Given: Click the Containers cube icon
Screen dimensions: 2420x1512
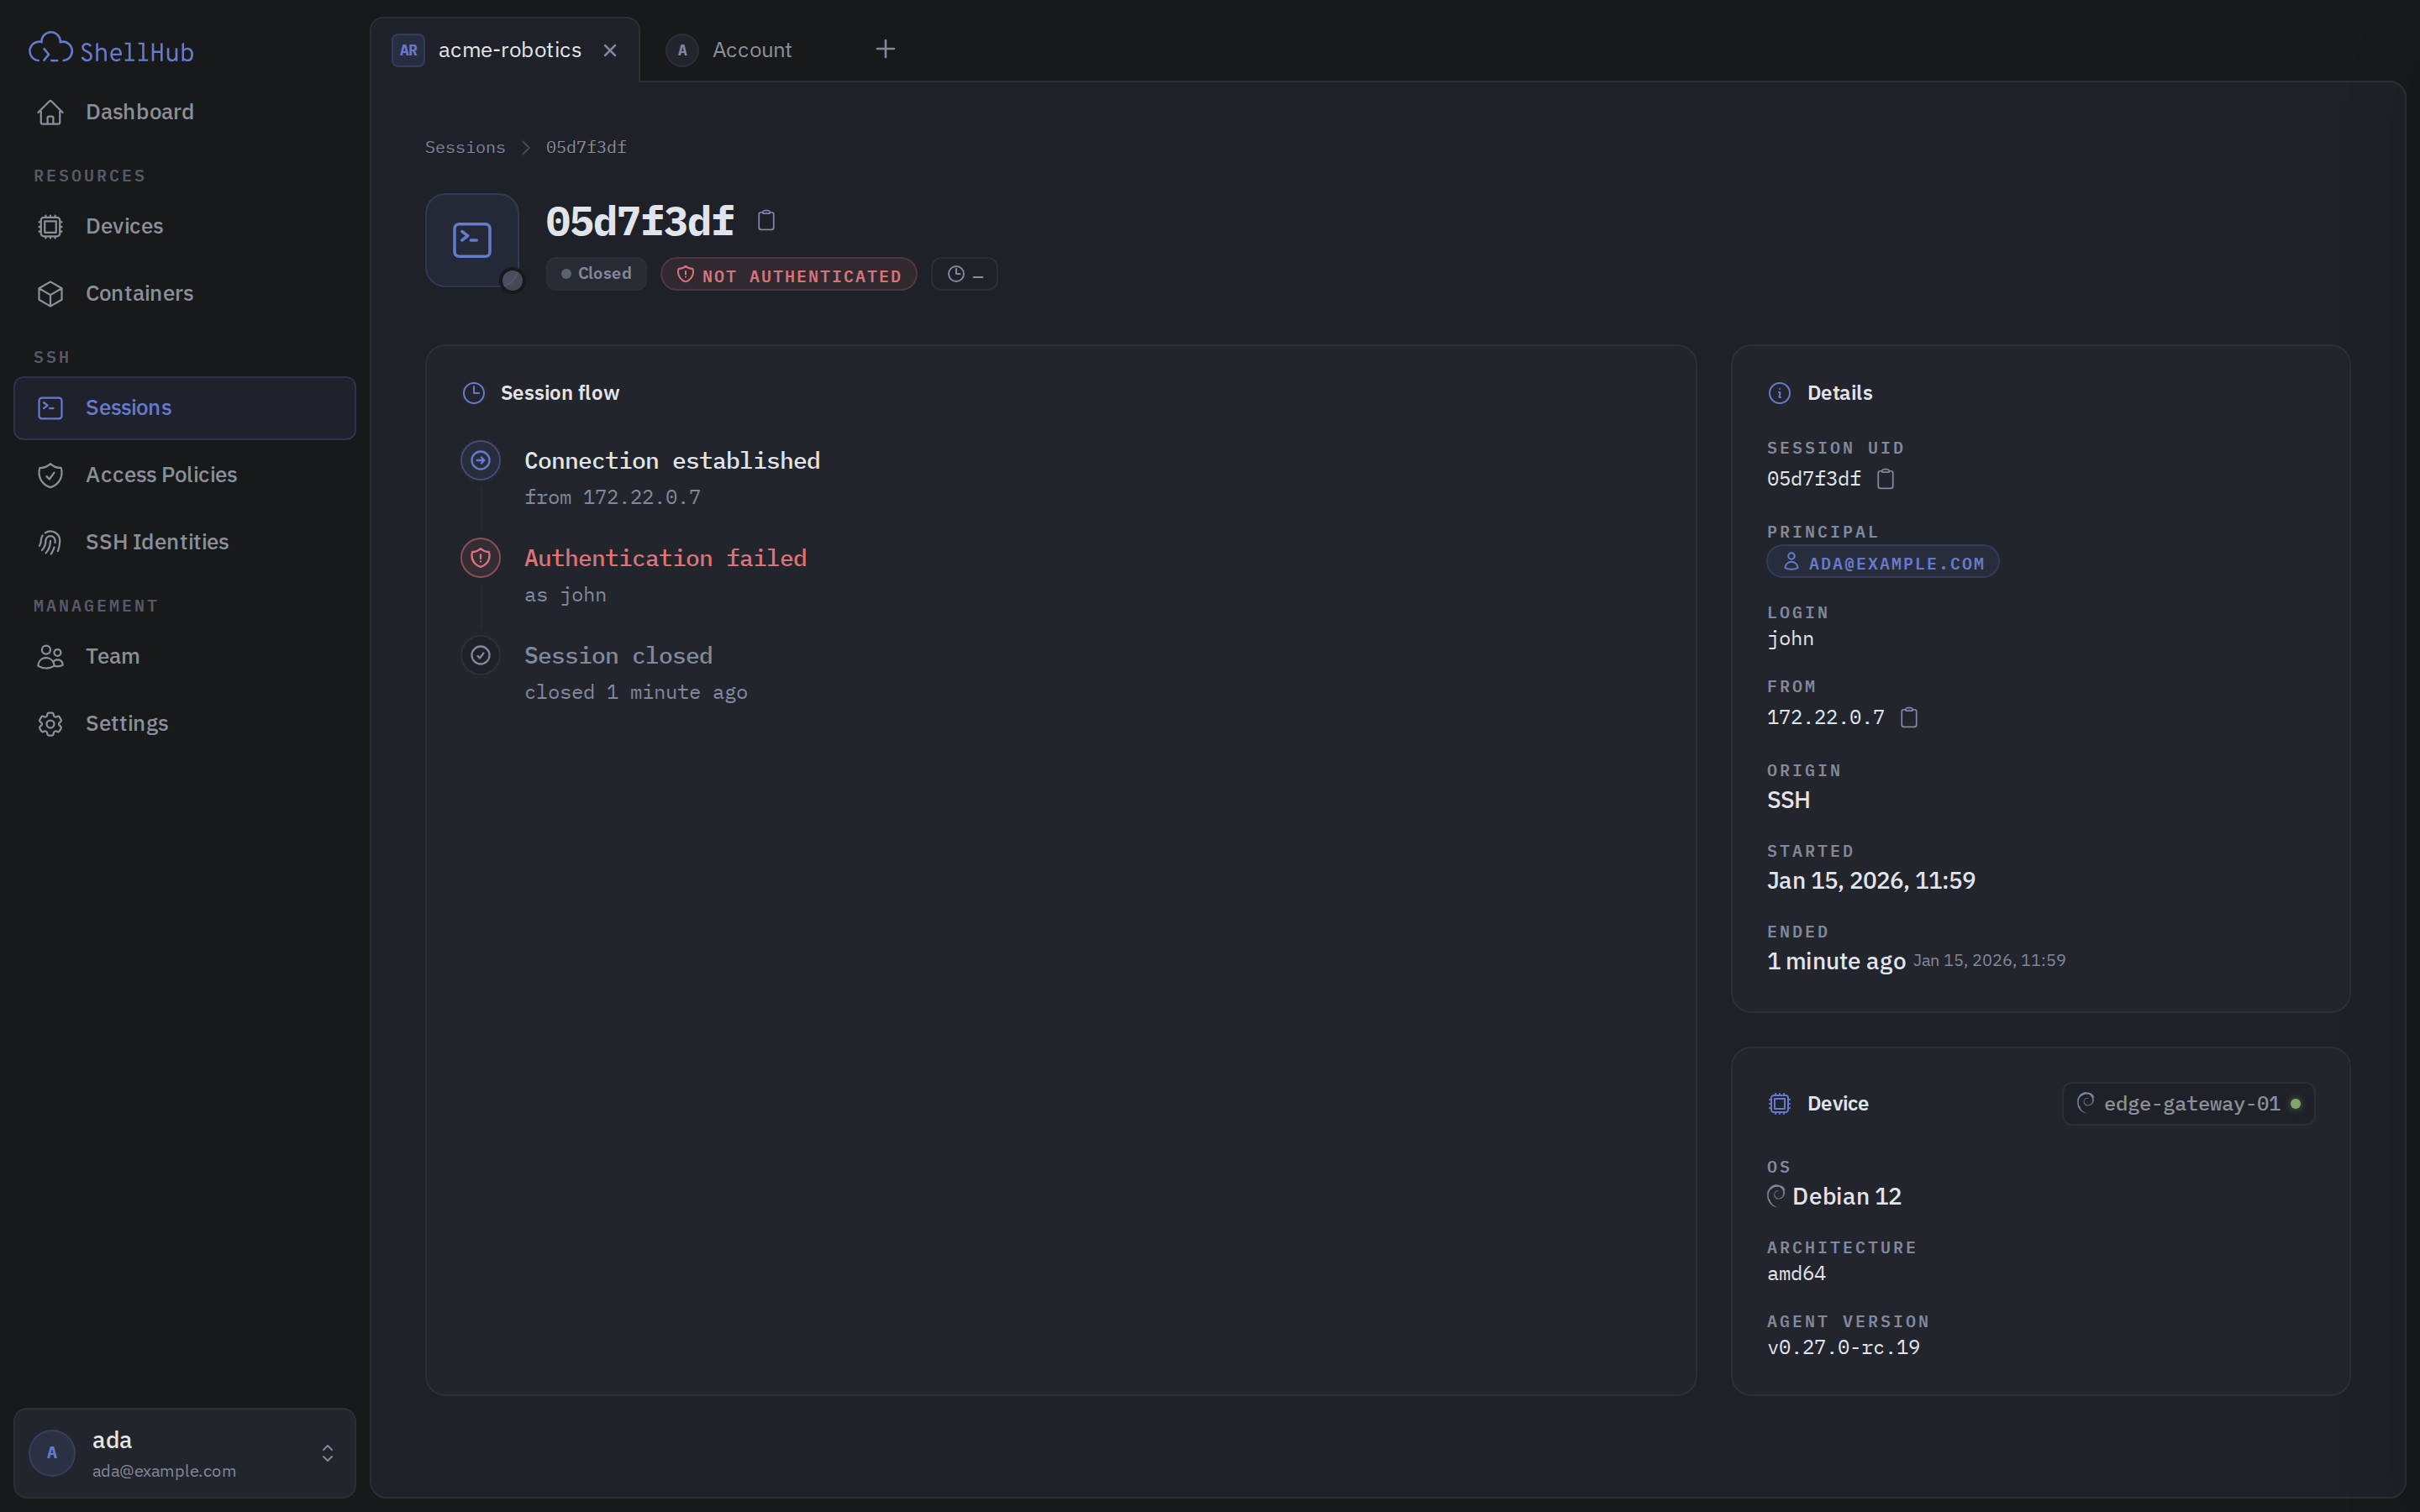Looking at the screenshot, I should [x=50, y=293].
